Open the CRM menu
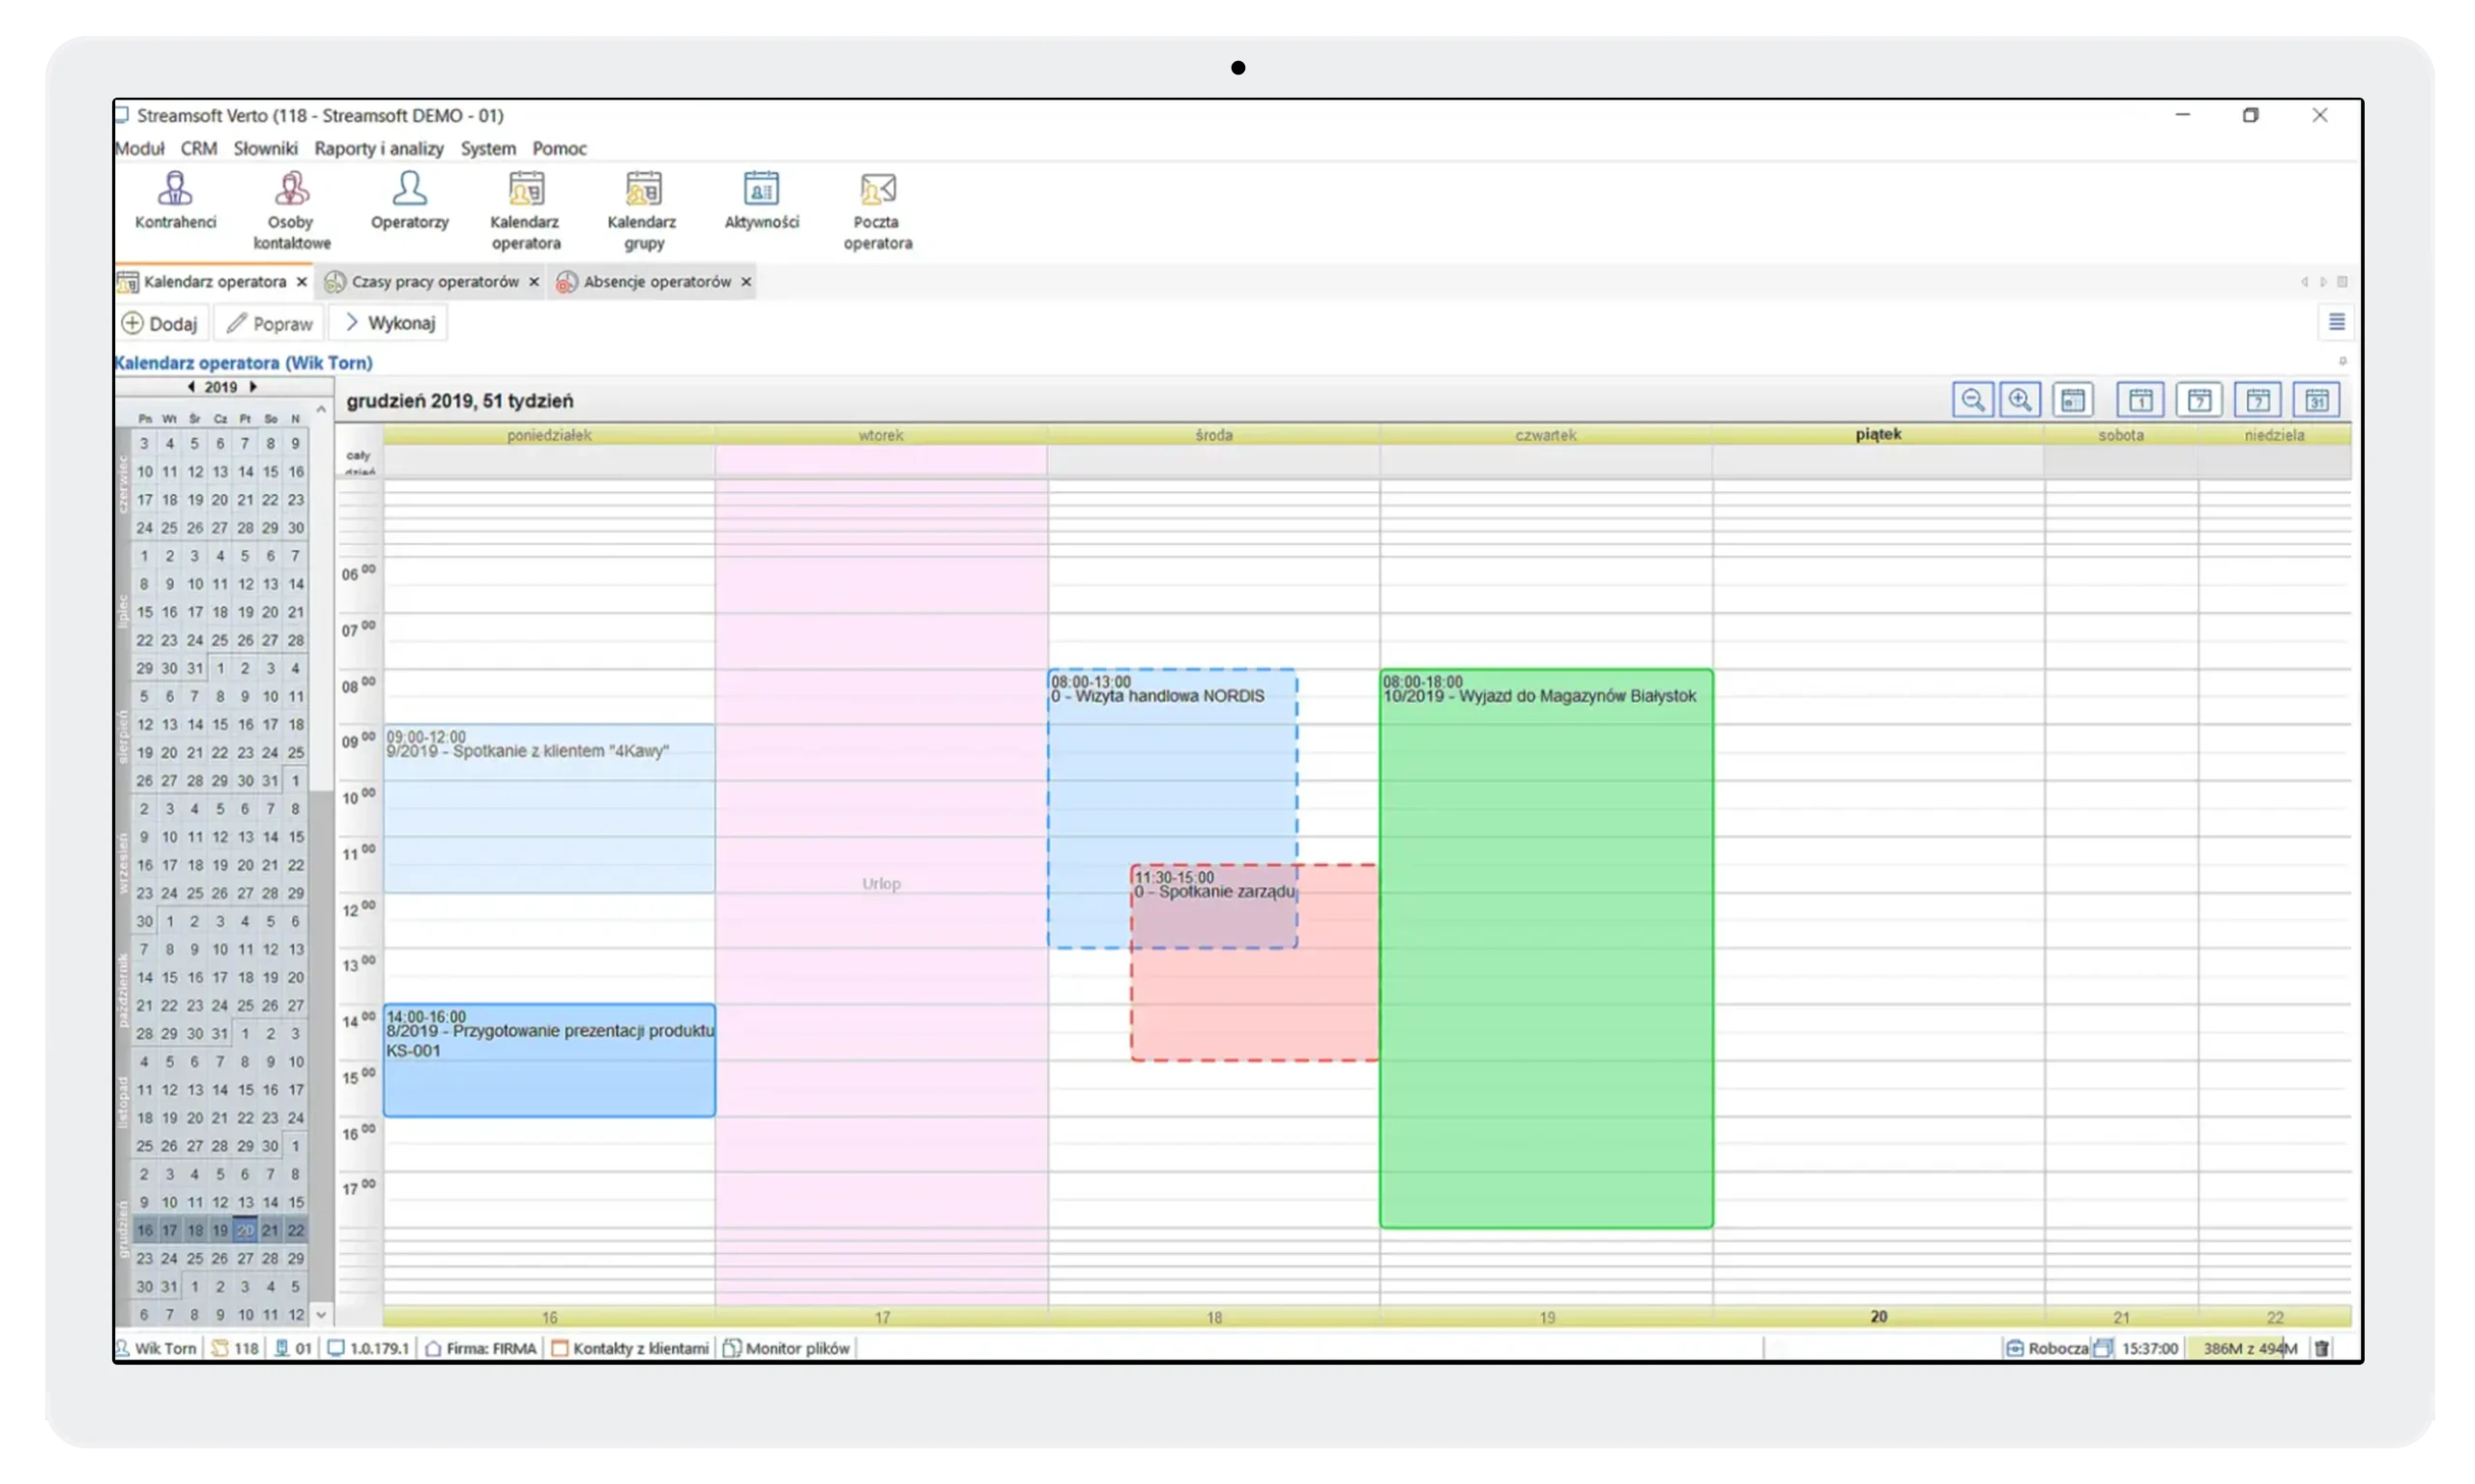Screen dimensions: 2475x1484 tap(198, 148)
